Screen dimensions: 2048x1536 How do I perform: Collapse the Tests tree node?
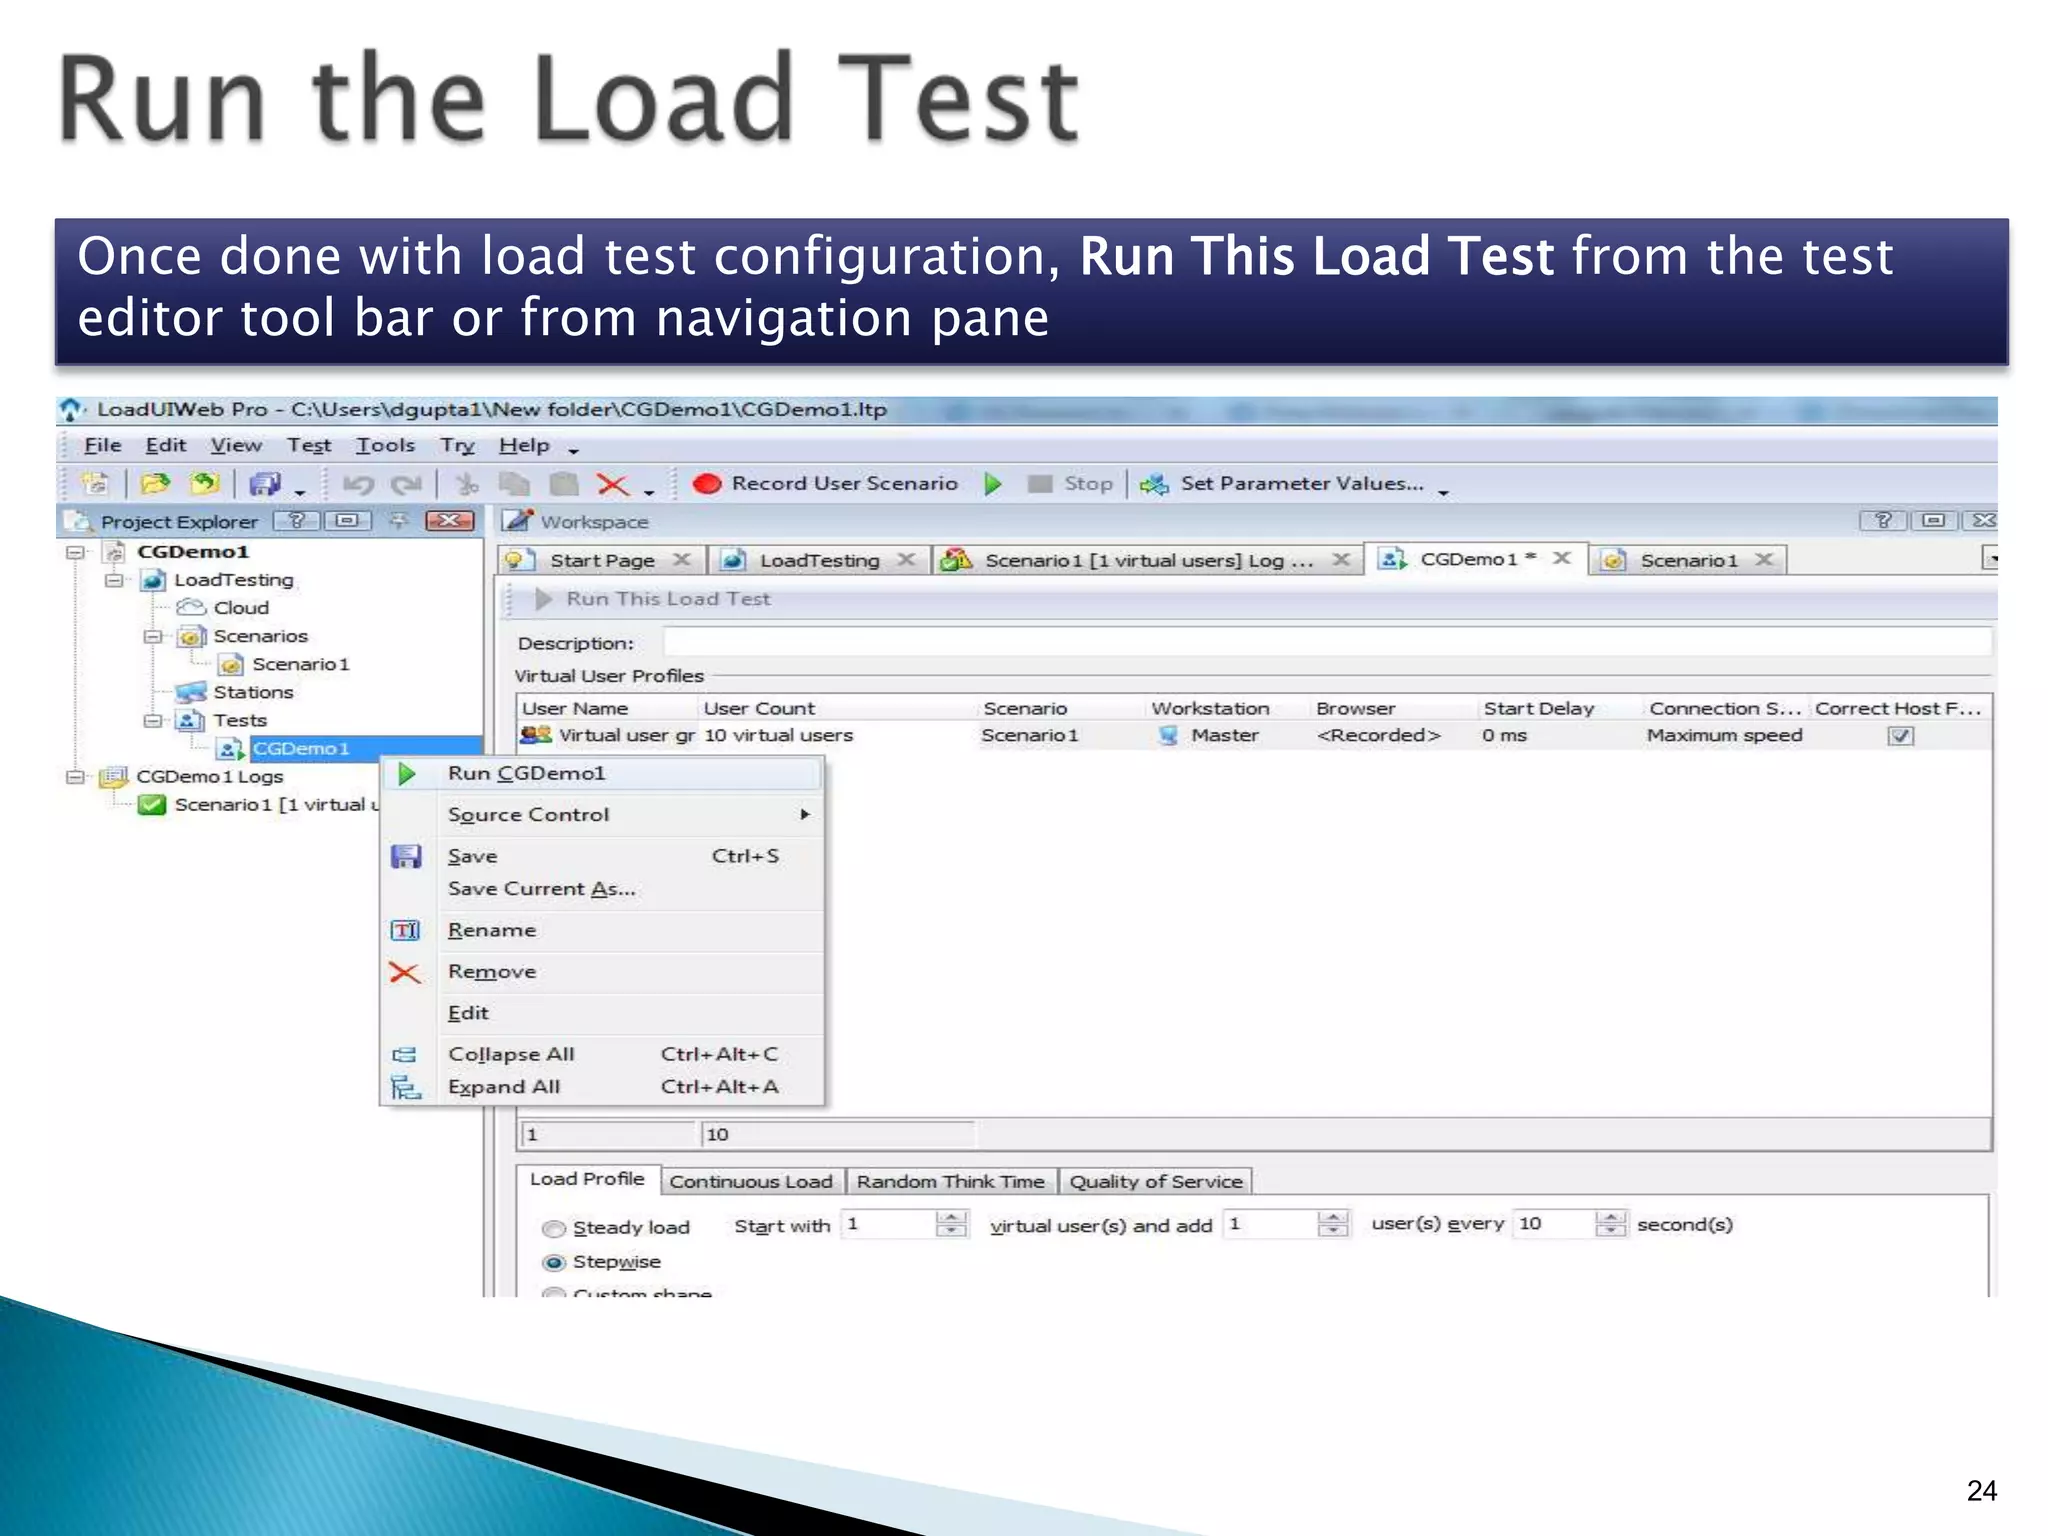[152, 720]
